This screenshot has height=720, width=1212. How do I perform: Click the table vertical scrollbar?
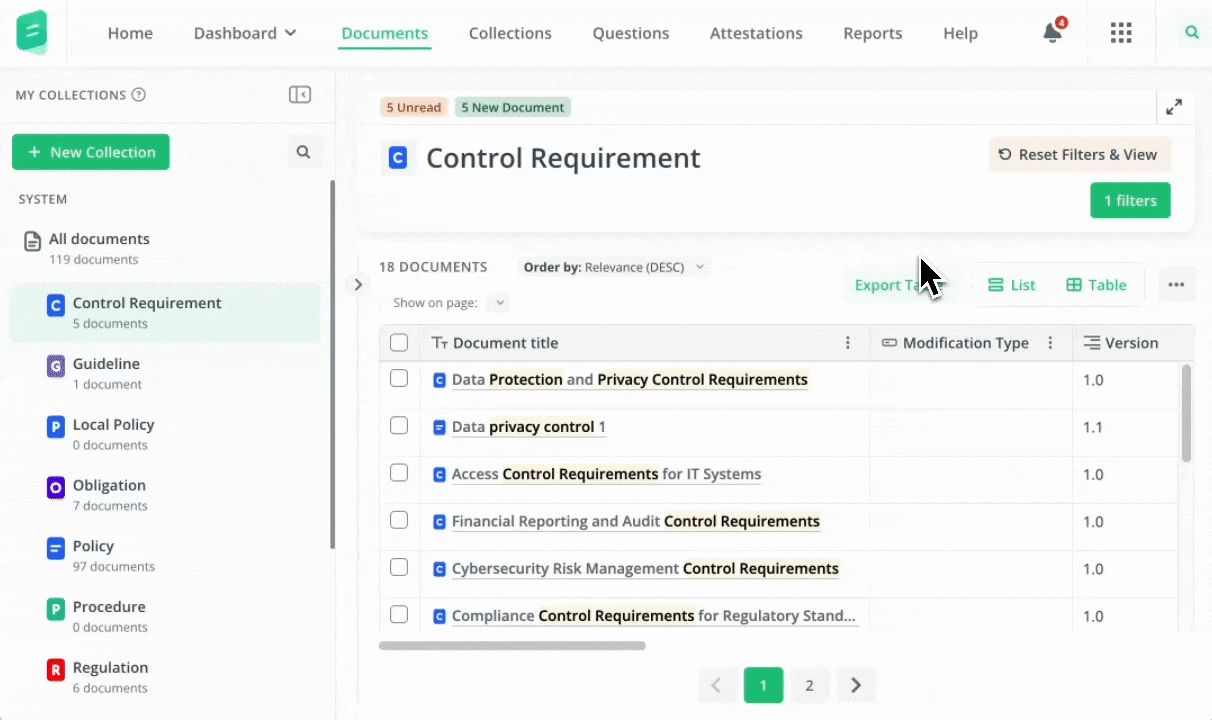coord(1186,413)
